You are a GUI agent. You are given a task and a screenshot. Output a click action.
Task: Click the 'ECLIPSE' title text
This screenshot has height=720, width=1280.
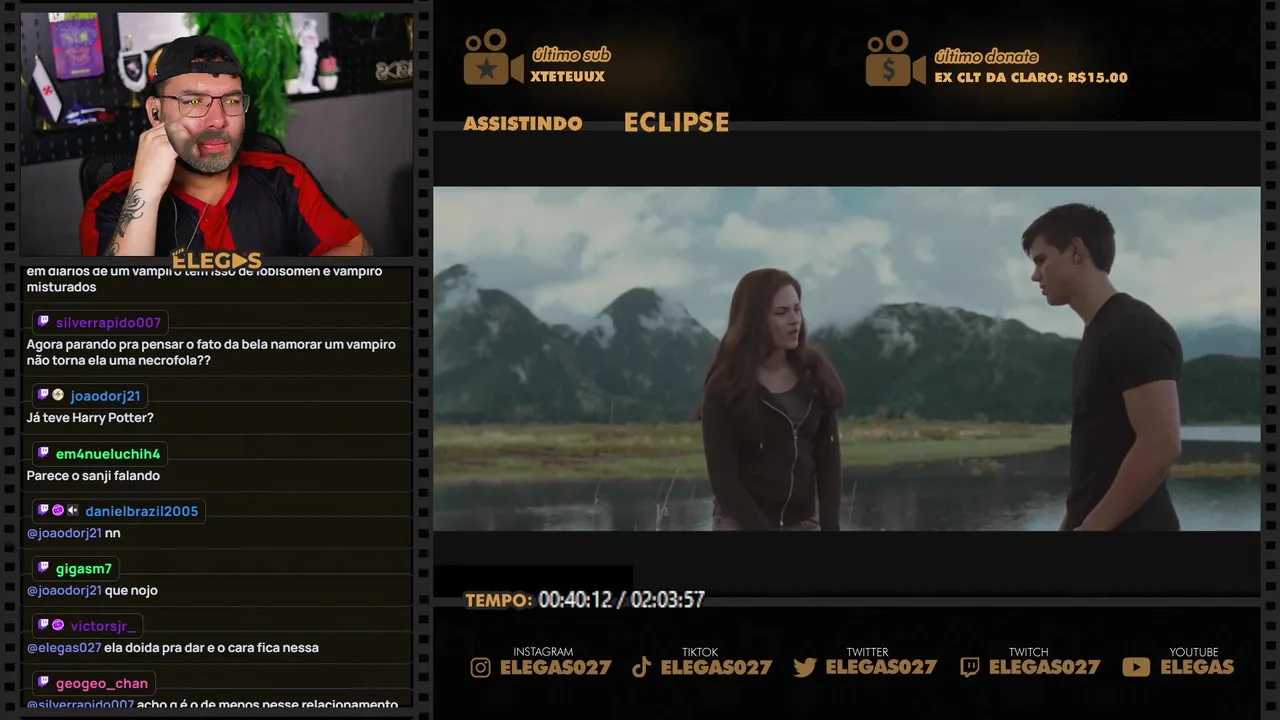click(677, 123)
